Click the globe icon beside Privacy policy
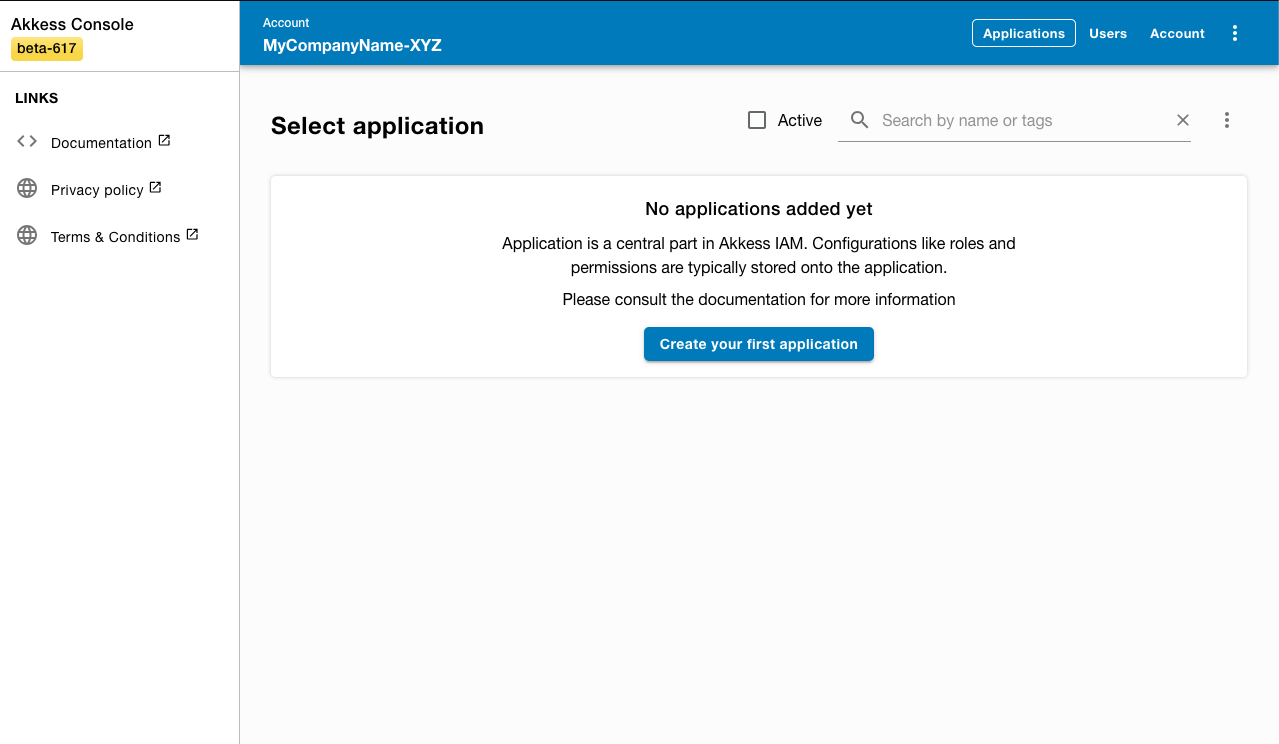The height and width of the screenshot is (744, 1279). tap(26, 188)
